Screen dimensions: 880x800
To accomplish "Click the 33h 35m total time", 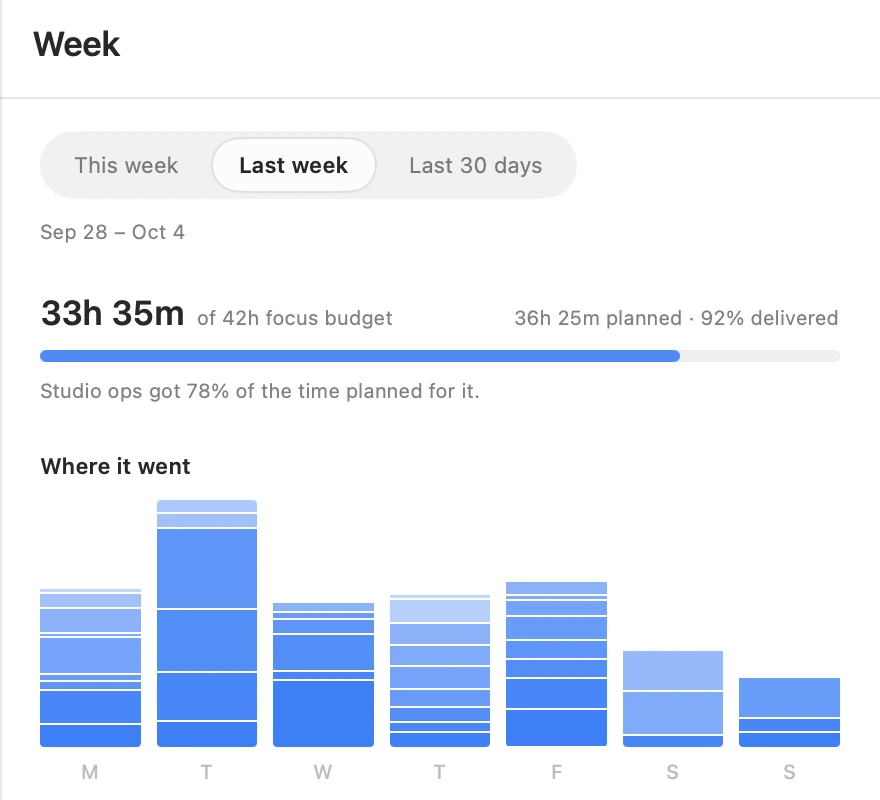I will coord(112,313).
